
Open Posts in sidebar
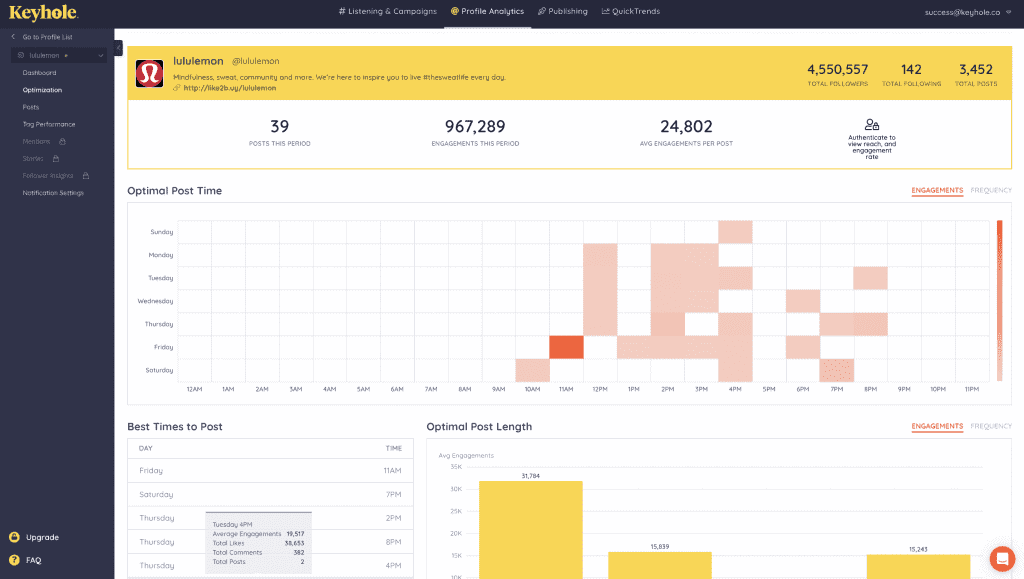(x=31, y=107)
